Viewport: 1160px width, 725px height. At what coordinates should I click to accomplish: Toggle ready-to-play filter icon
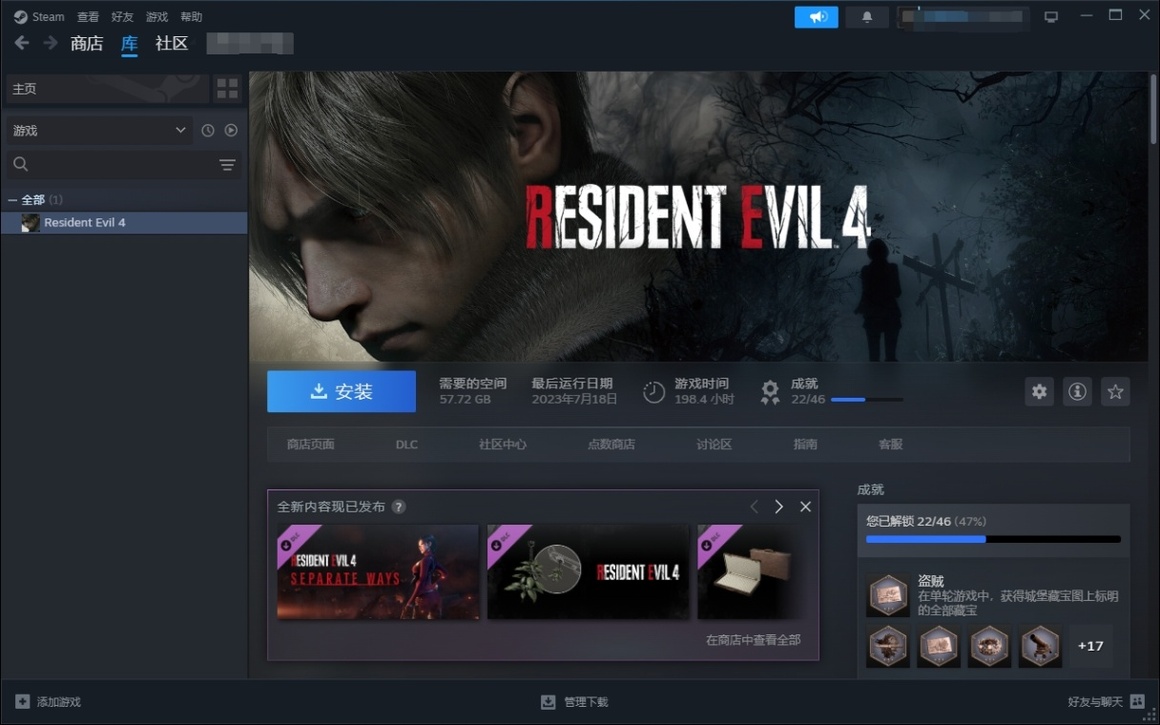(232, 130)
